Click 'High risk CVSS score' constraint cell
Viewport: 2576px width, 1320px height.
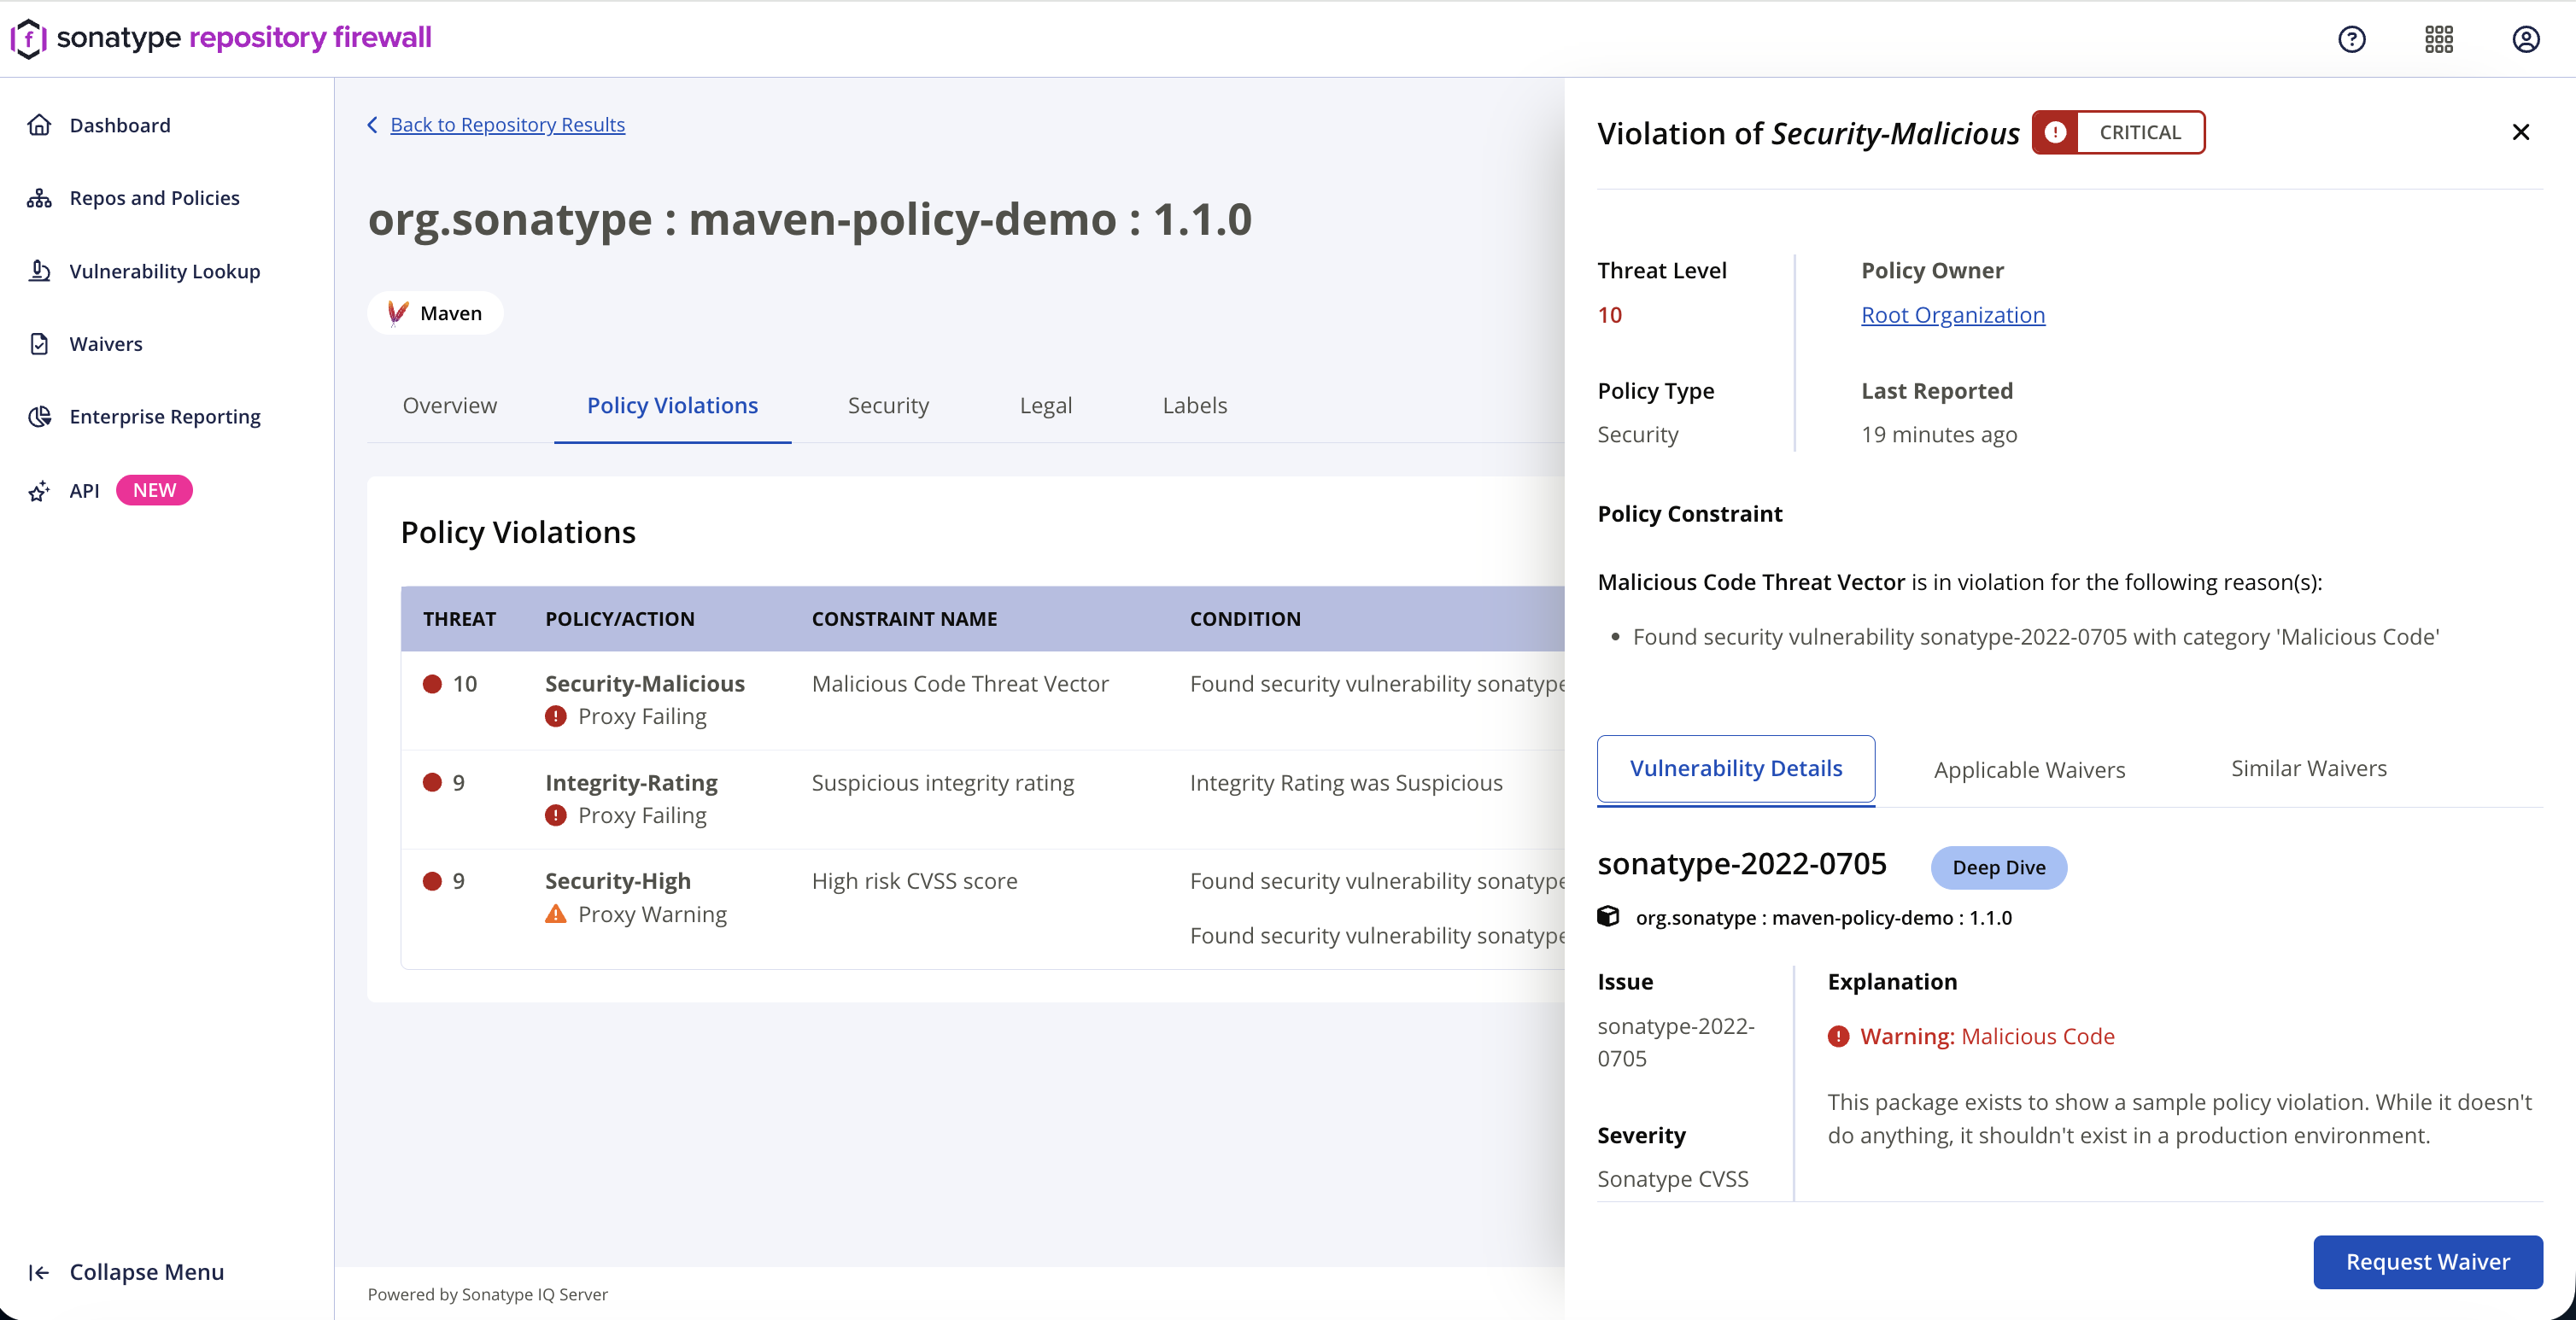[x=915, y=881]
